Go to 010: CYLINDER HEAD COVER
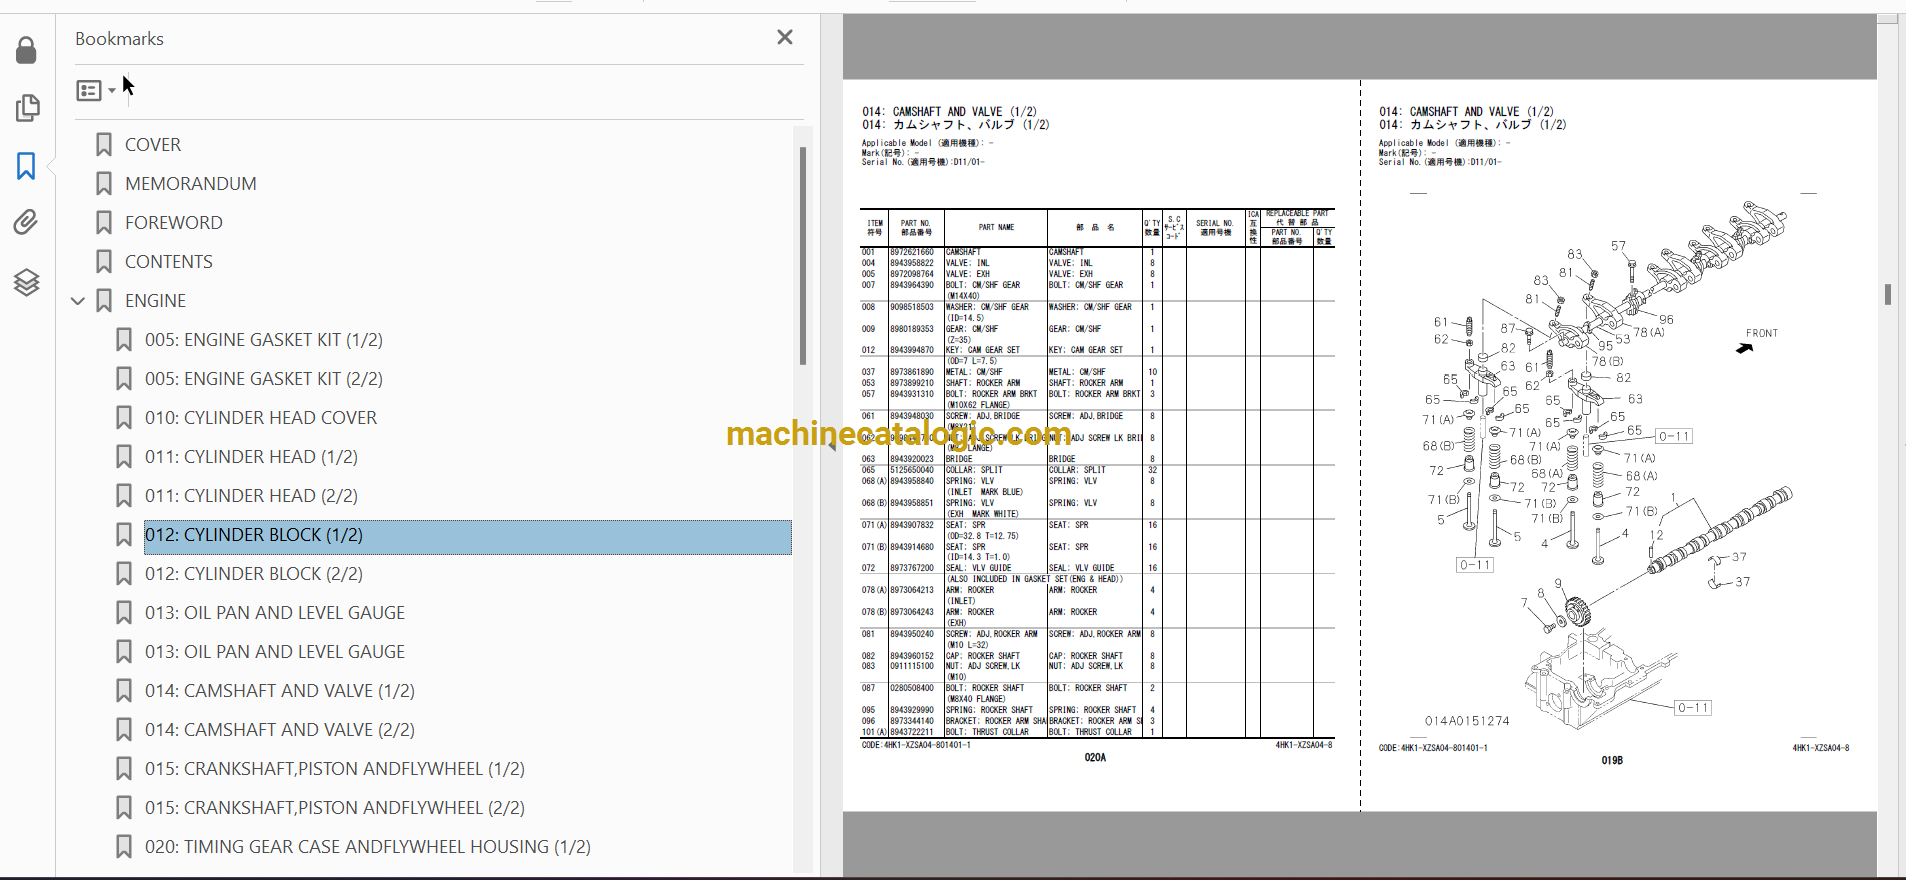Screen dimensions: 1906x880 pyautogui.click(x=261, y=418)
